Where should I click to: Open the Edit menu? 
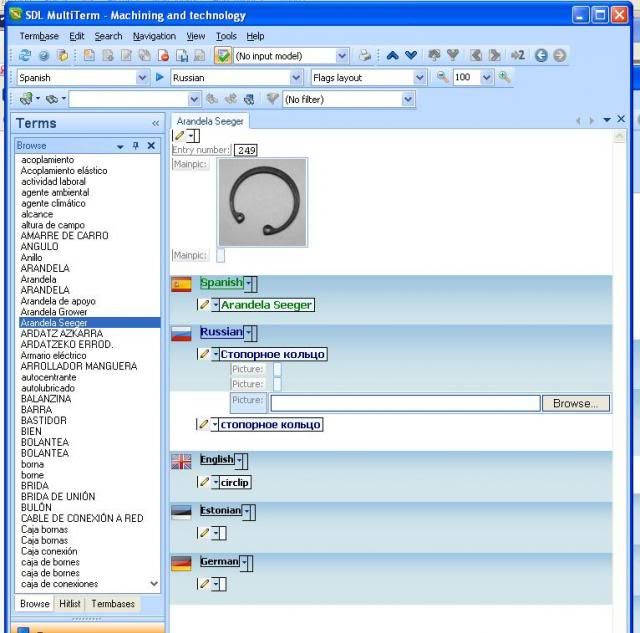77,36
